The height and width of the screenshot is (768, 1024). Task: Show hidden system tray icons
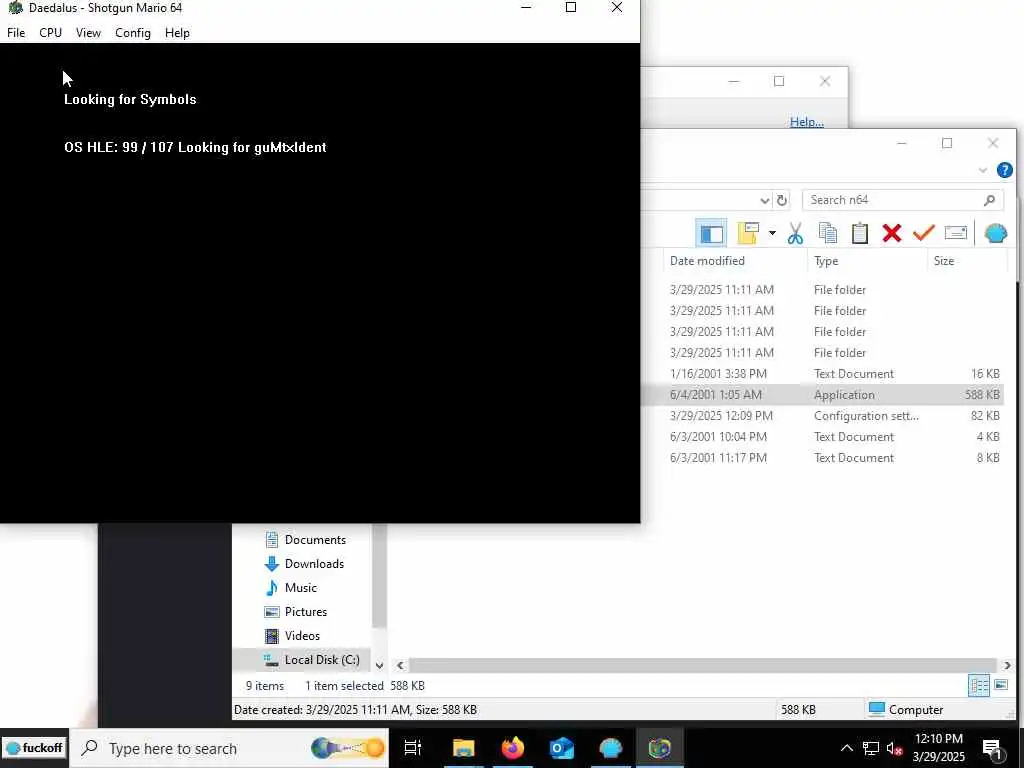(x=846, y=748)
